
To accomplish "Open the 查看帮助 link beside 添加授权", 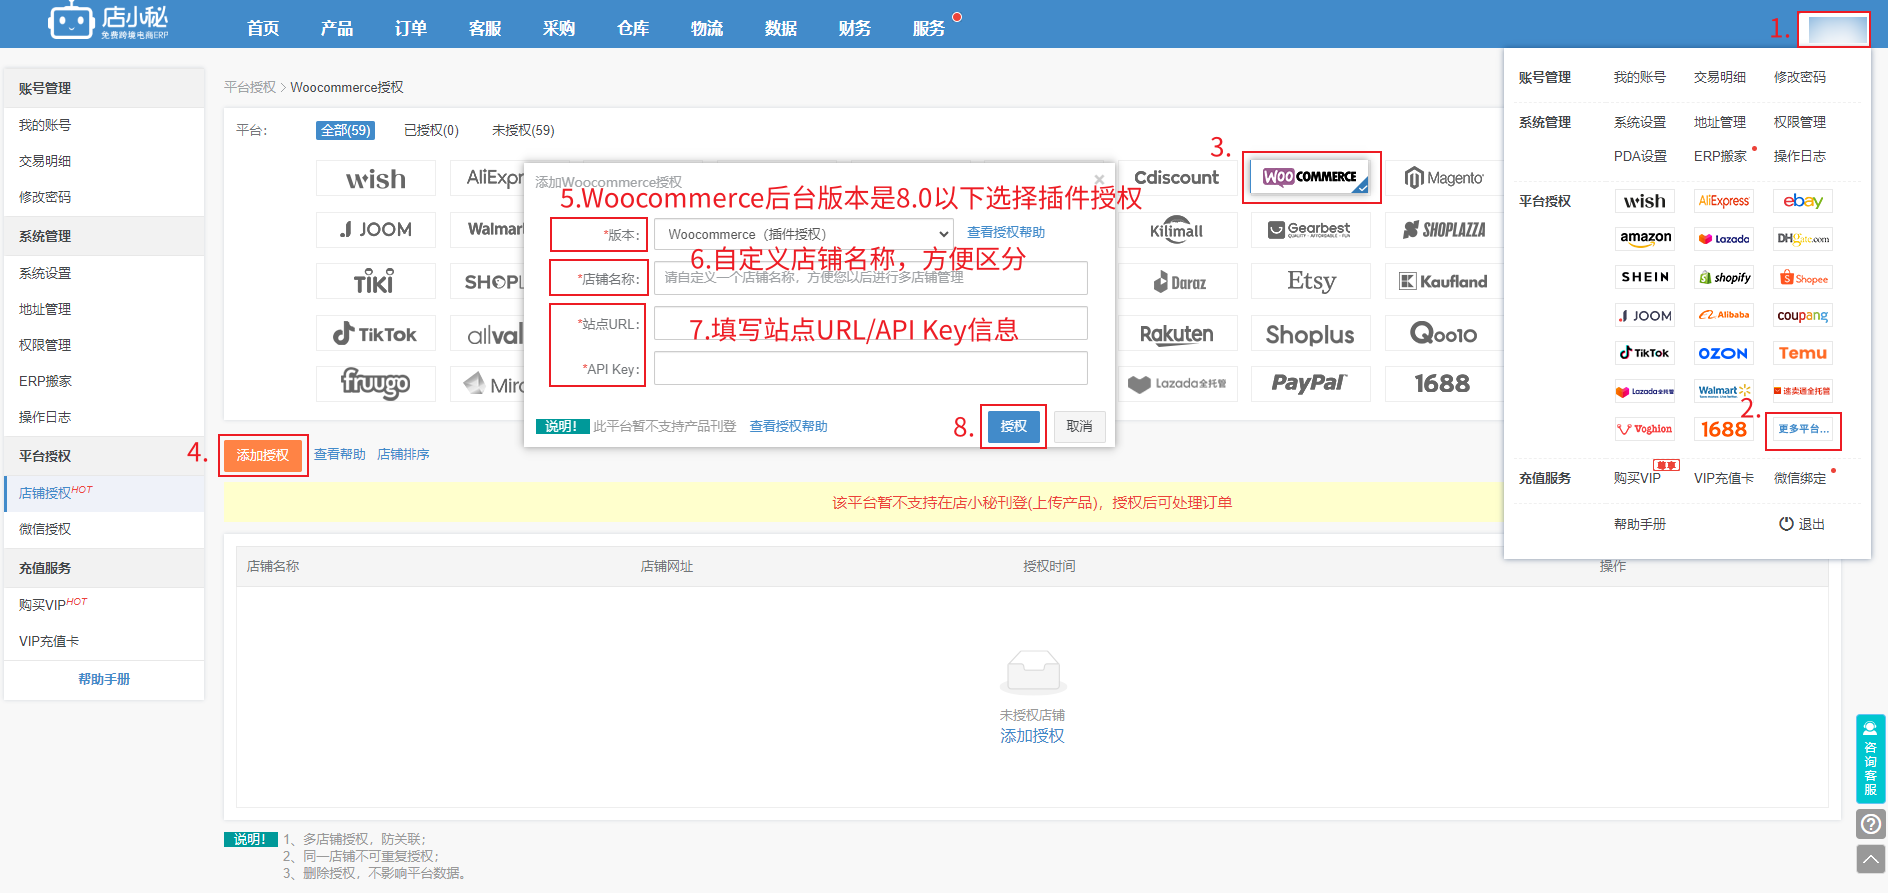I will 340,454.
